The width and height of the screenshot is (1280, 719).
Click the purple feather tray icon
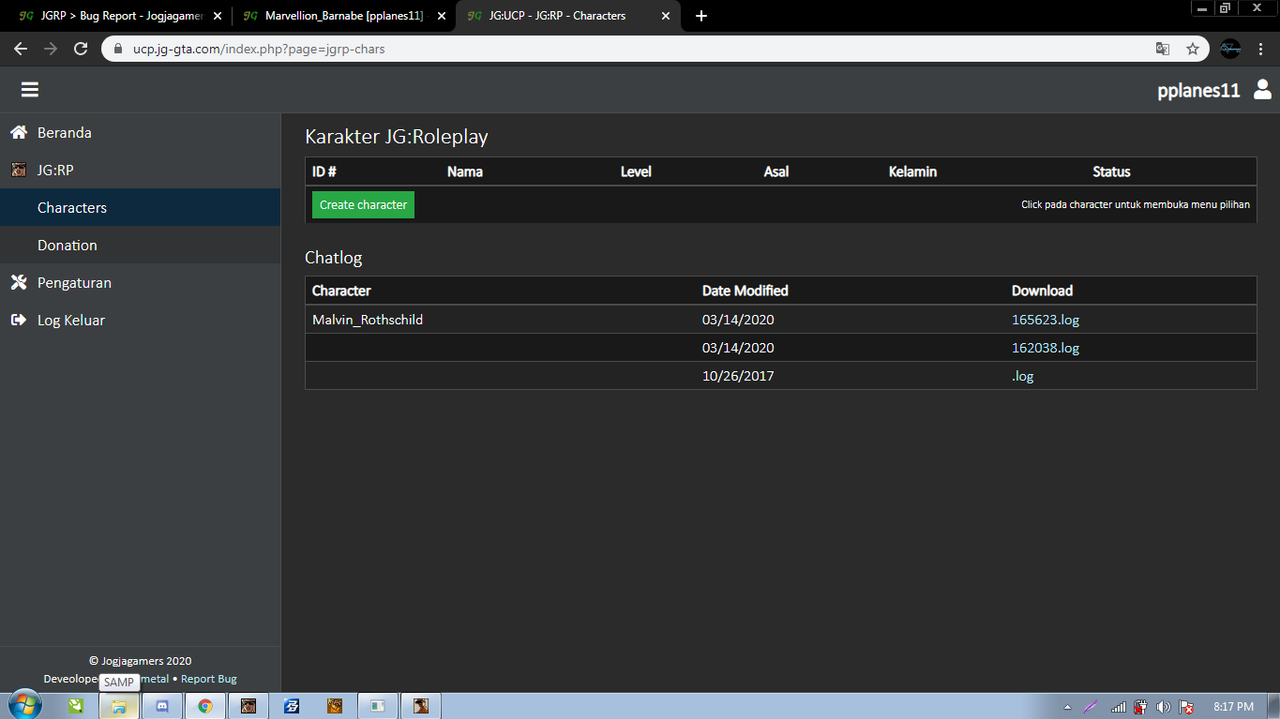pos(1092,706)
